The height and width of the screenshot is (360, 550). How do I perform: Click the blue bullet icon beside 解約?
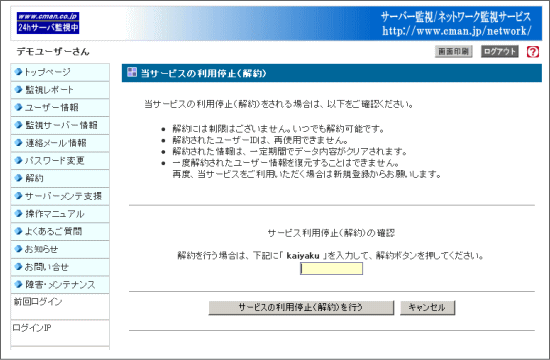click(18, 178)
